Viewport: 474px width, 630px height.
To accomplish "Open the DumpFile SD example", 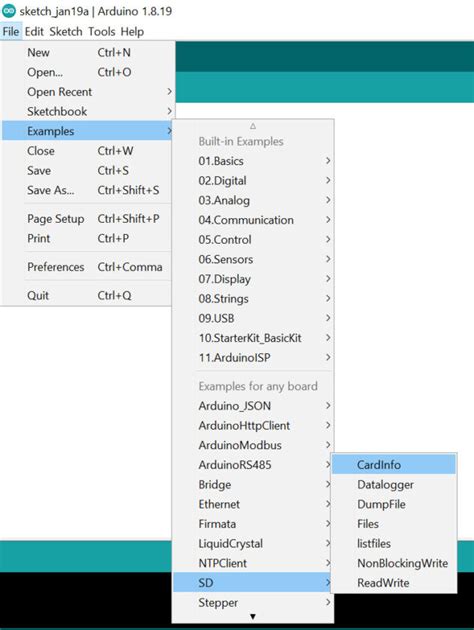I will tap(394, 504).
